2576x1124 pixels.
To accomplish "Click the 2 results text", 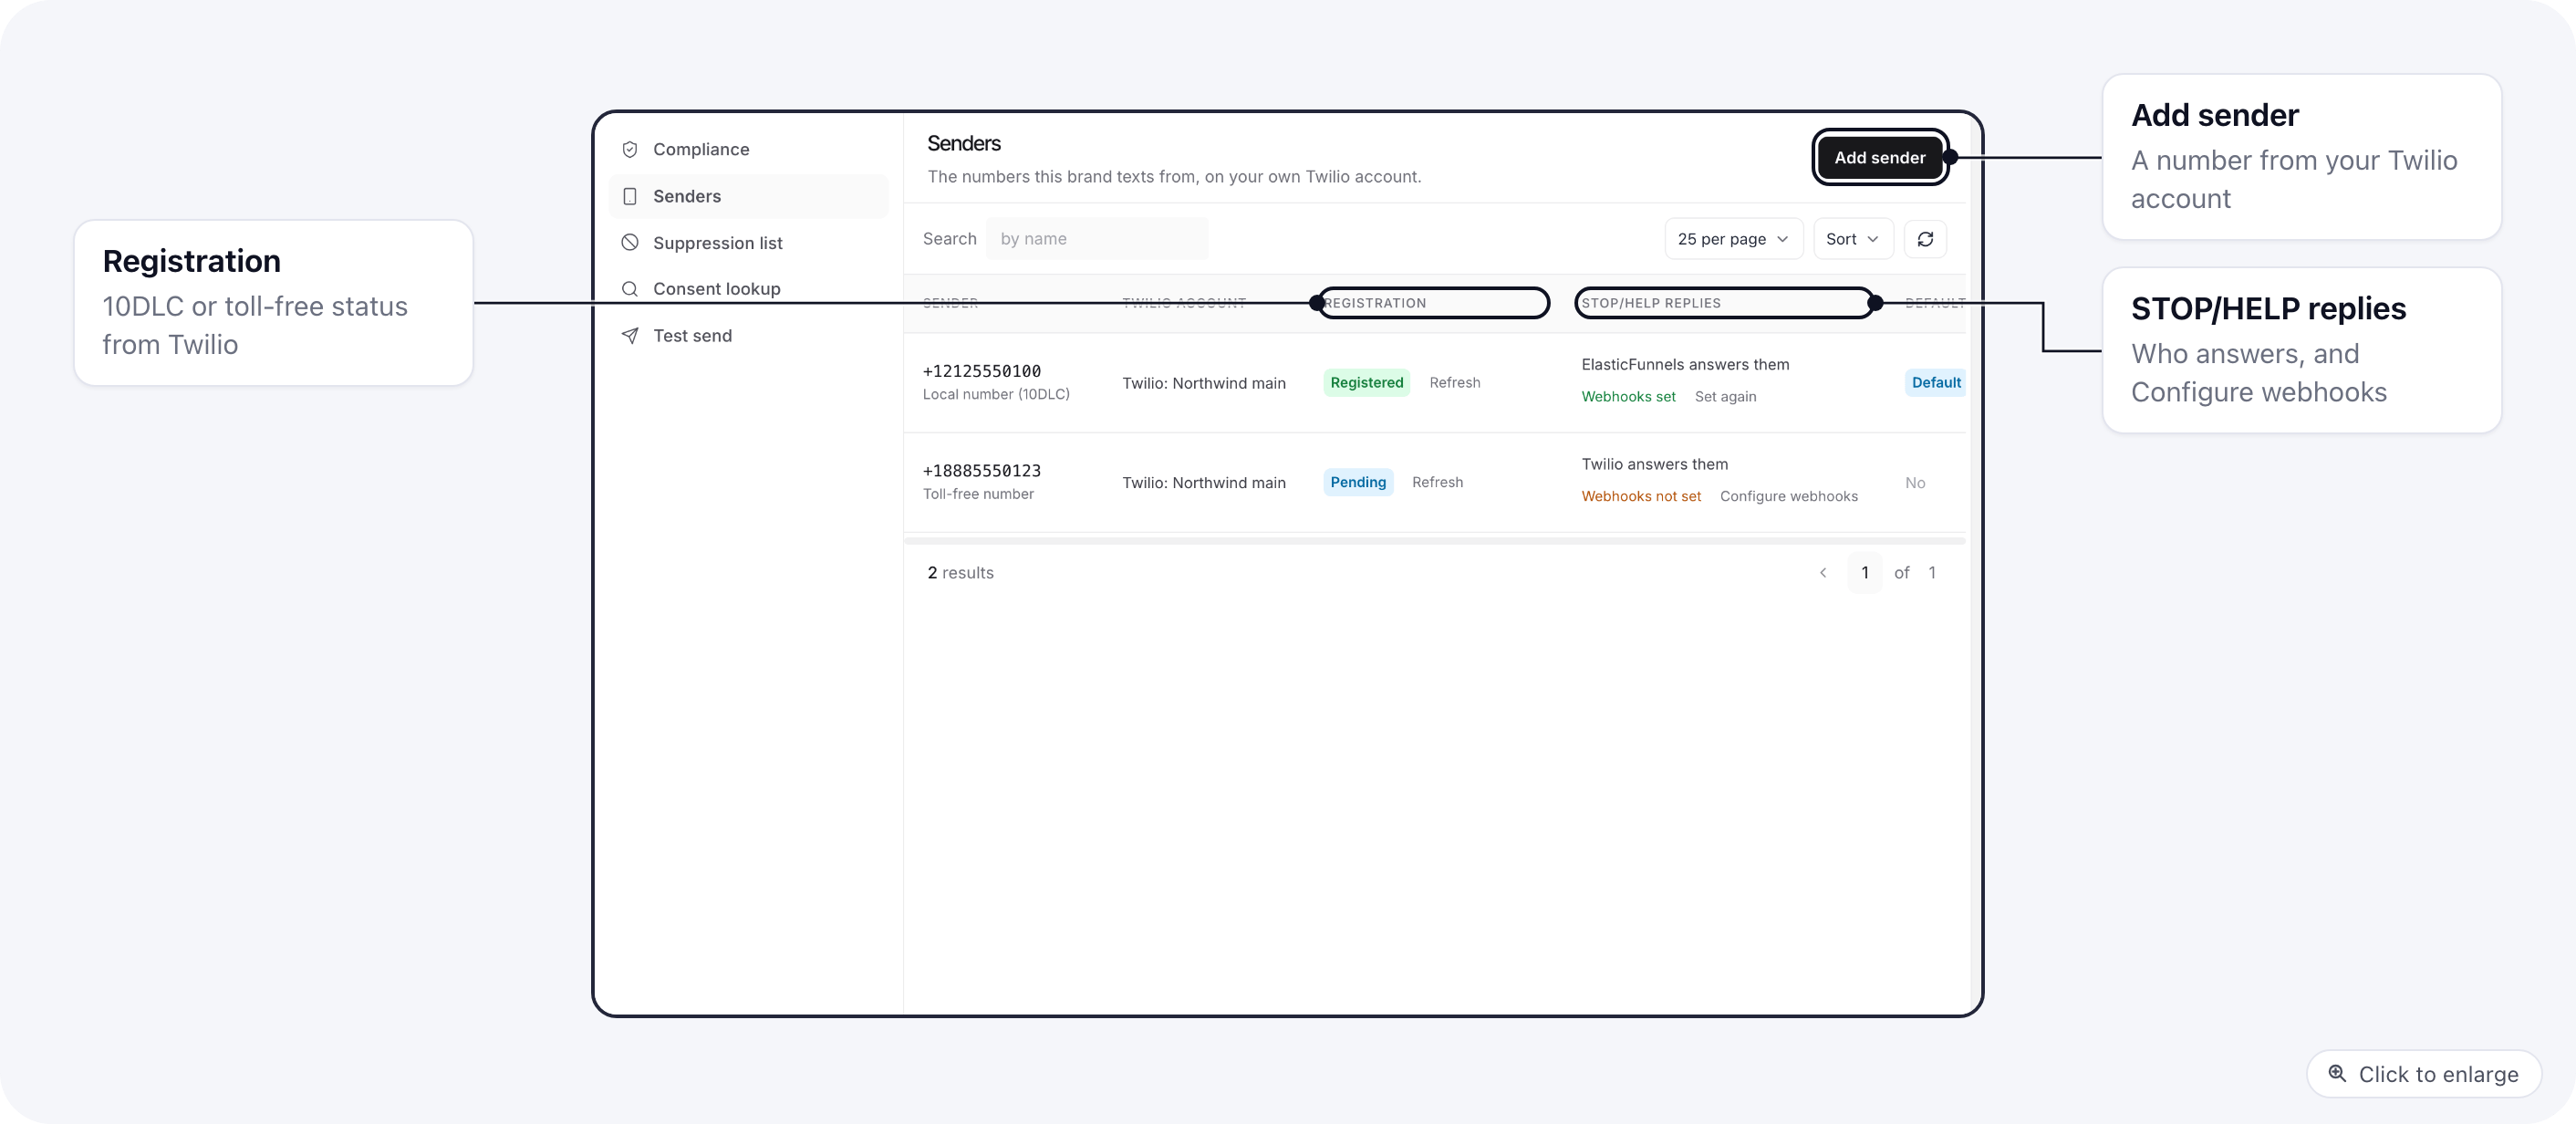I will 960,572.
